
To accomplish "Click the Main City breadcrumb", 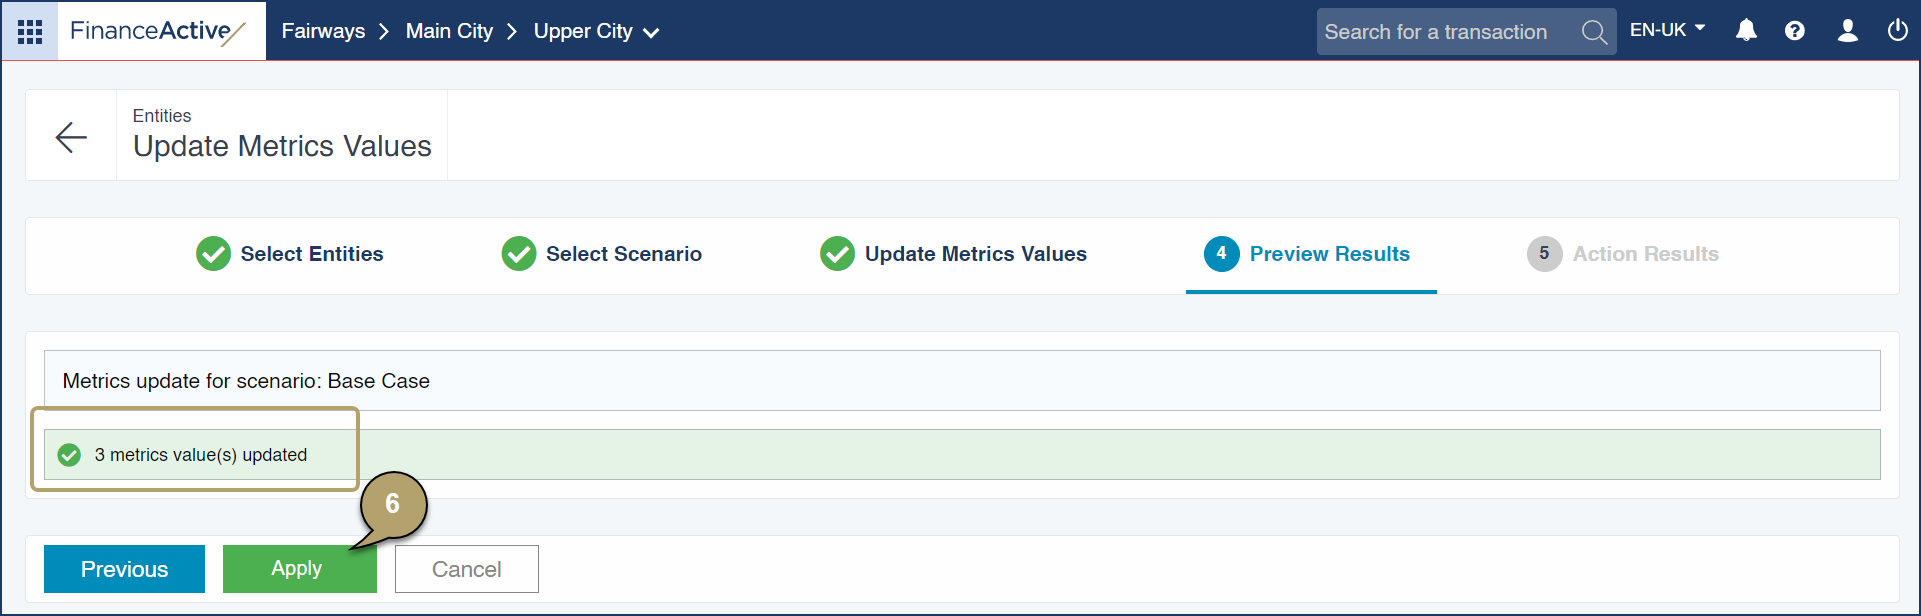I will (x=449, y=31).
